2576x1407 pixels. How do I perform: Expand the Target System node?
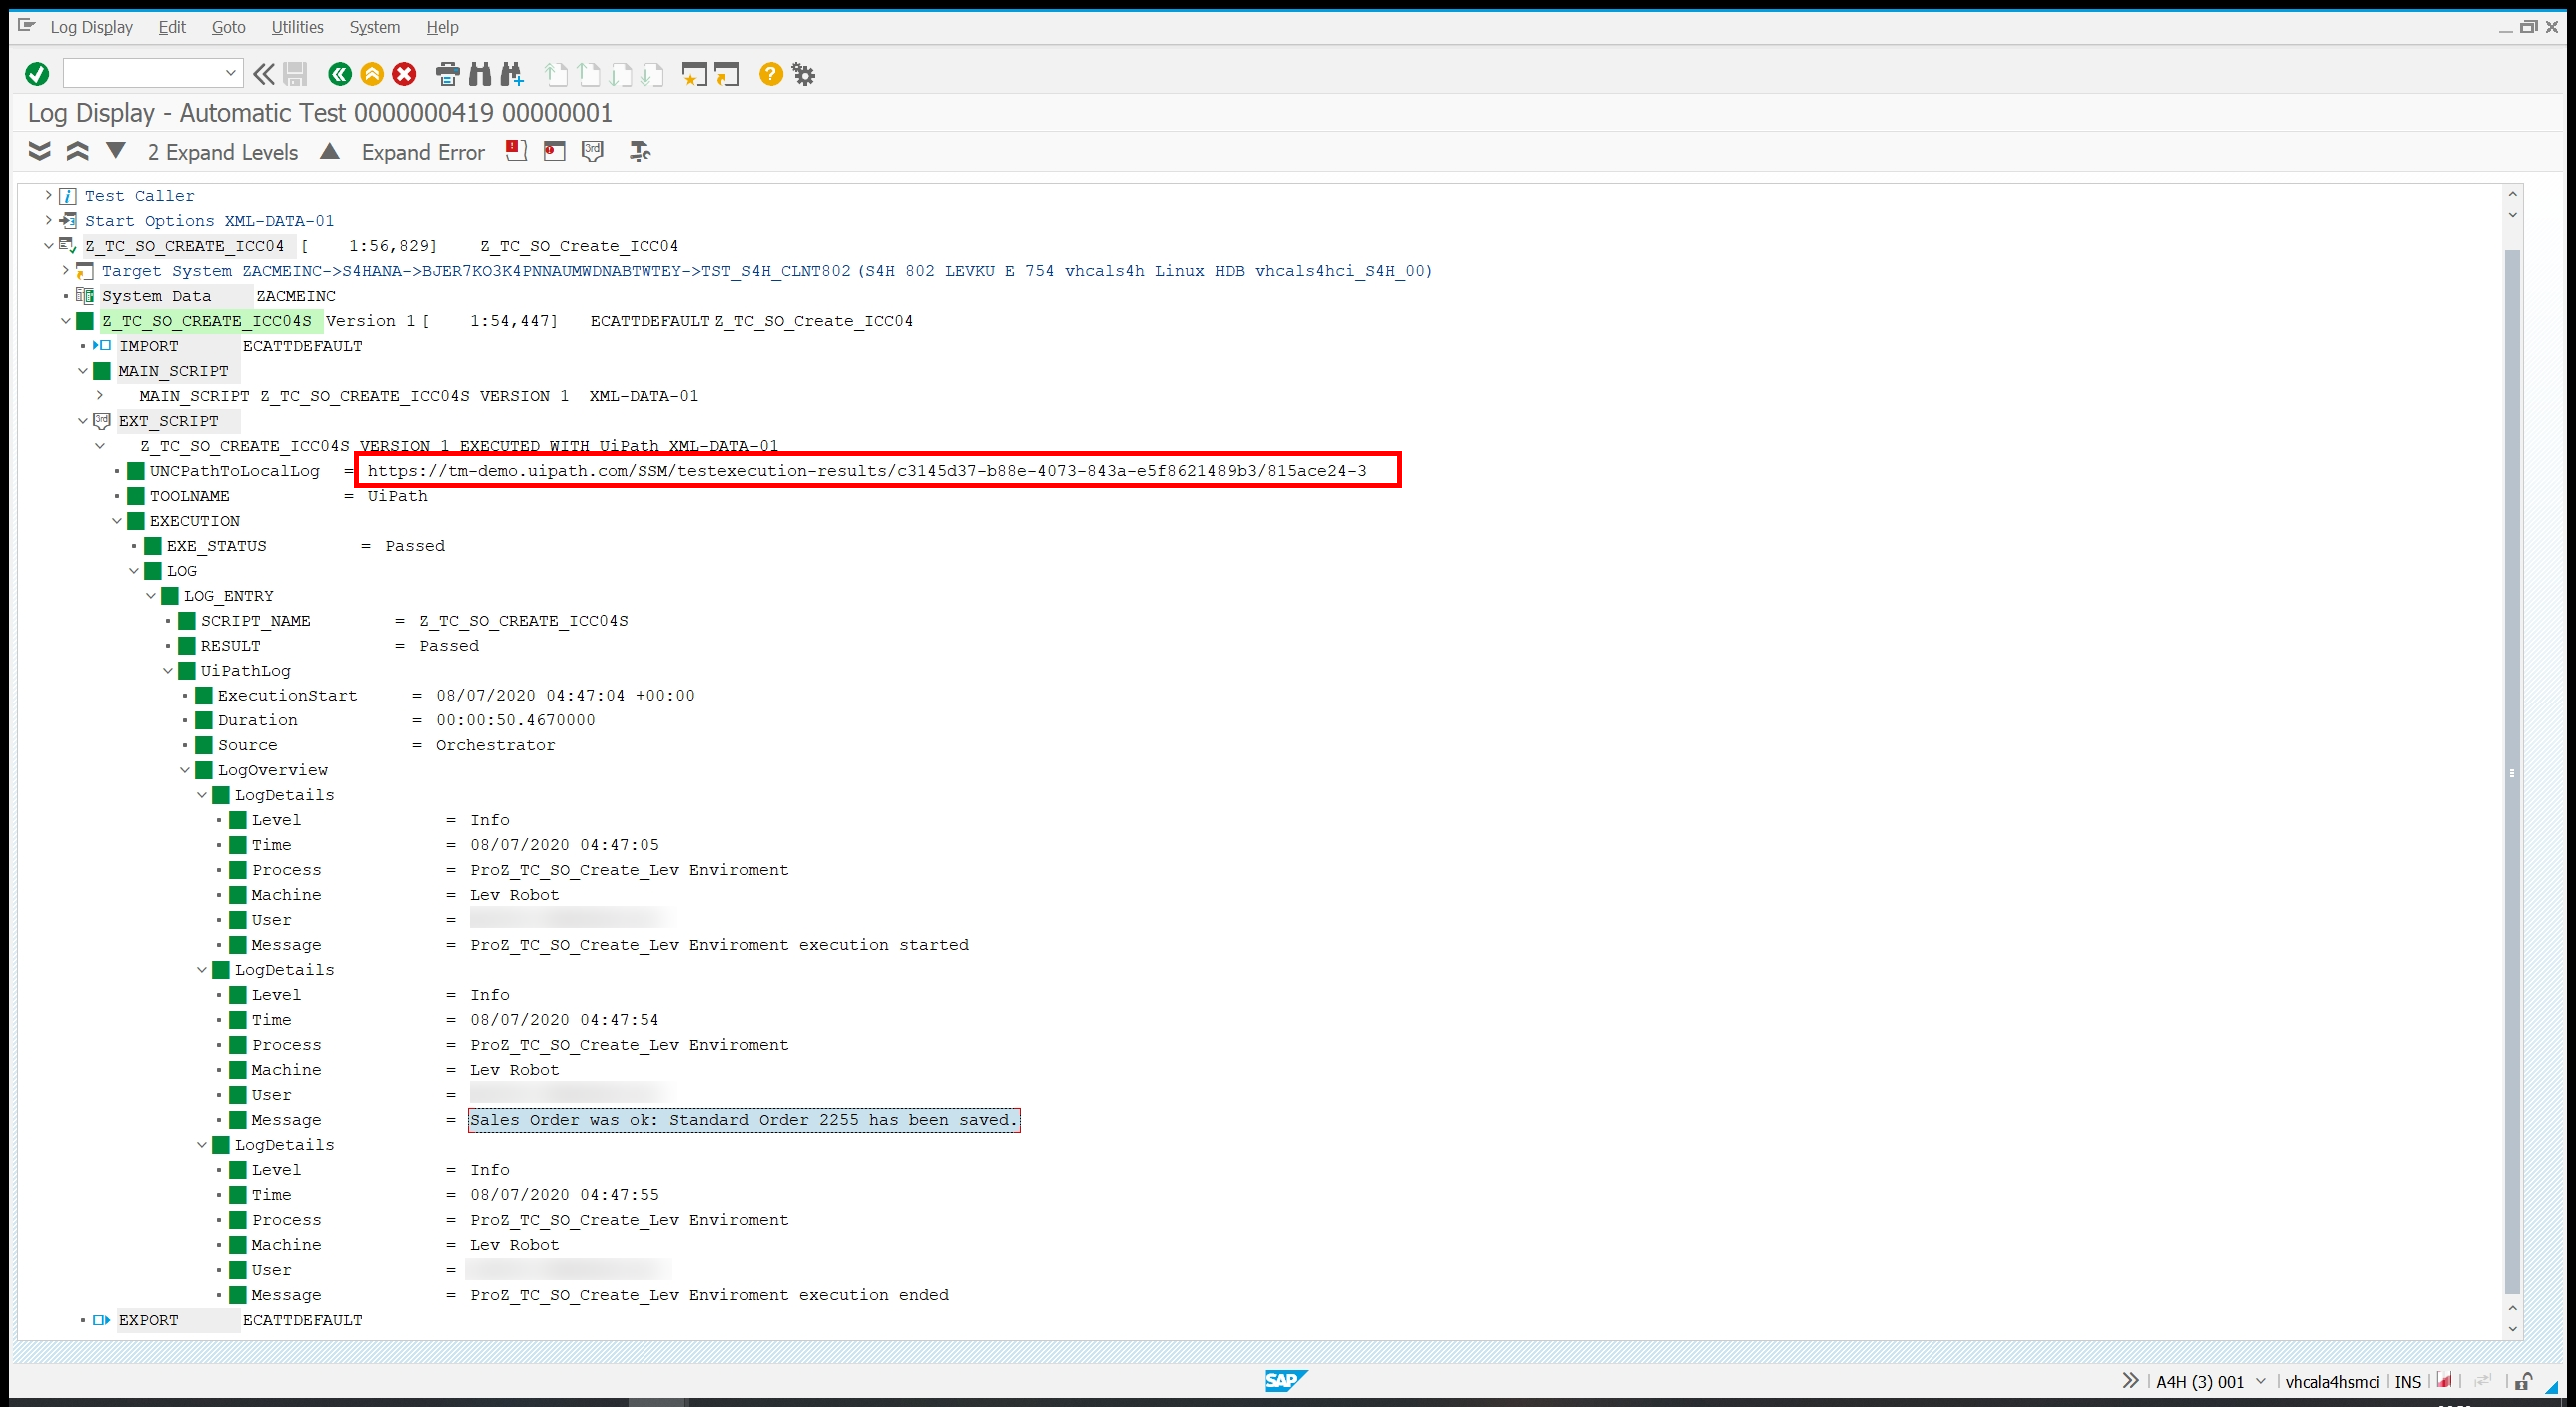pyautogui.click(x=66, y=271)
